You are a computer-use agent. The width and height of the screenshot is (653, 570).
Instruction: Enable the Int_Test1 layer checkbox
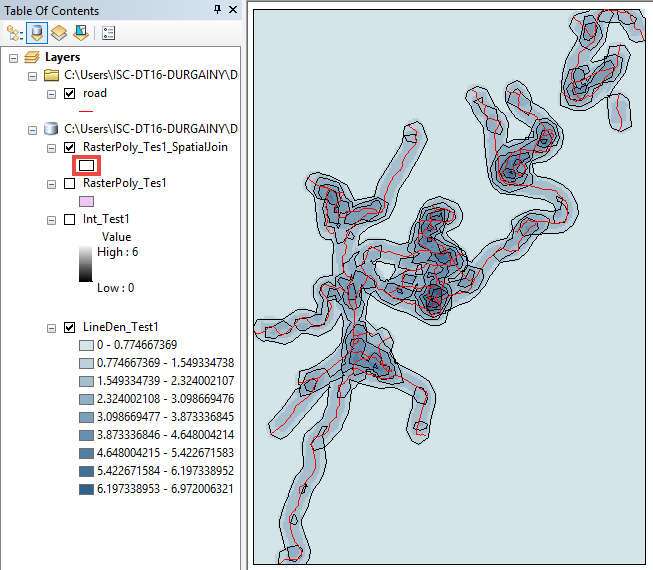coord(70,219)
